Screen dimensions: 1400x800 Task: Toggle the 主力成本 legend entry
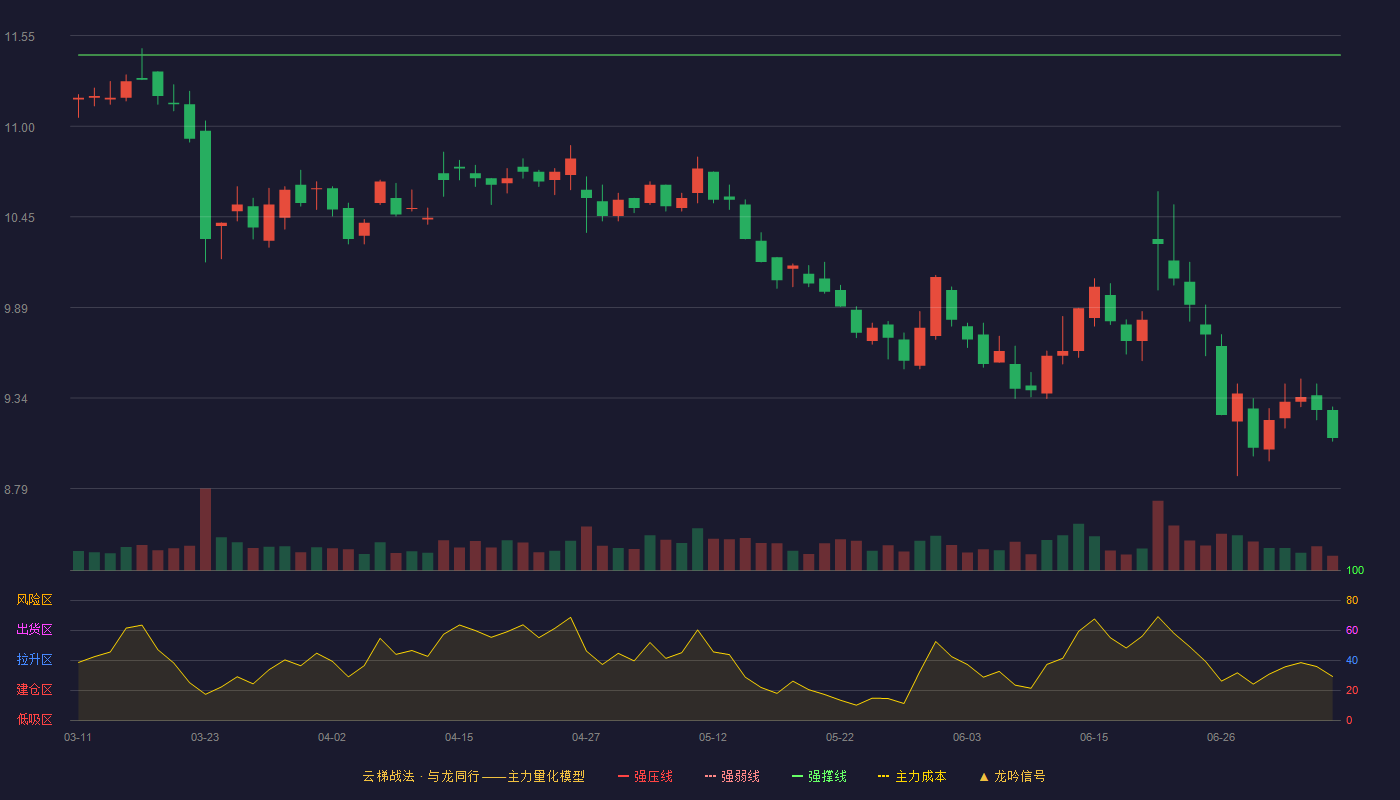coord(912,776)
